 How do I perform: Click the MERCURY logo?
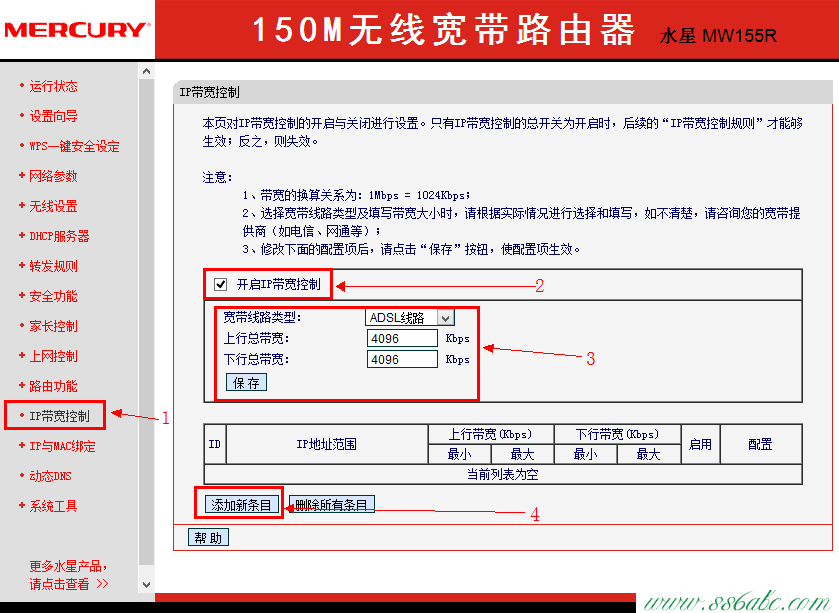(x=77, y=30)
